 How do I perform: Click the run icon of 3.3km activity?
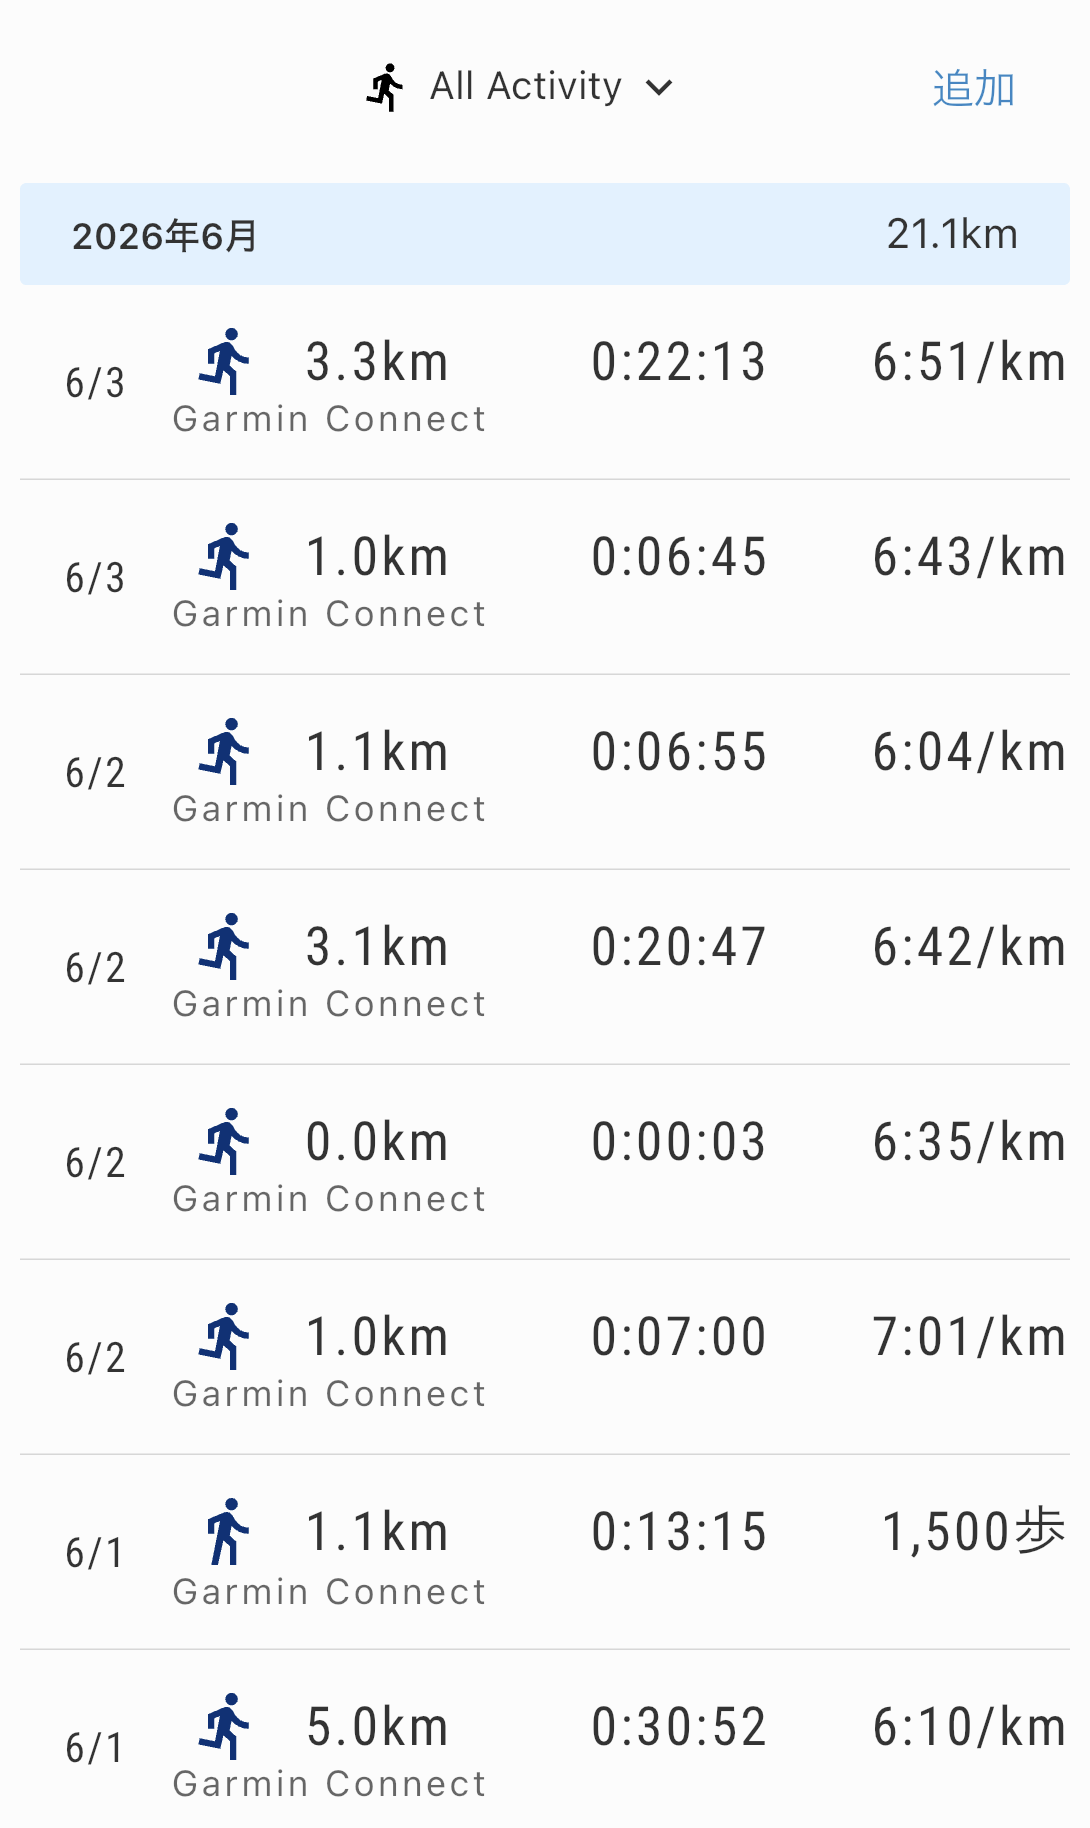[224, 361]
